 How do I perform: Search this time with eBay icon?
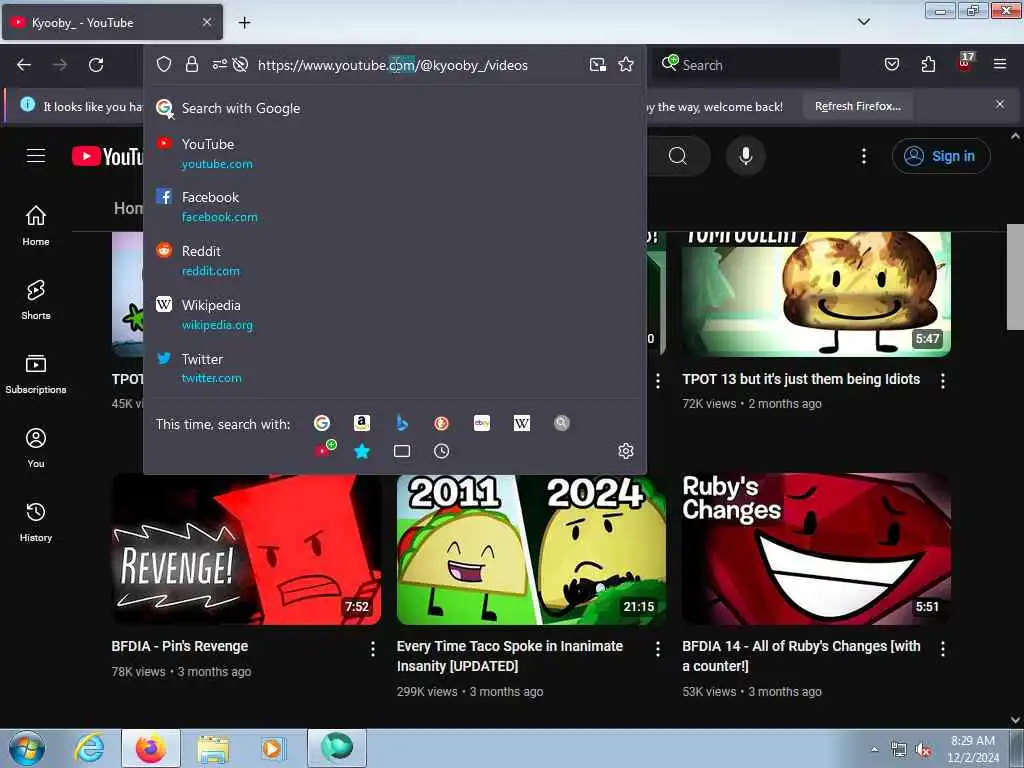pos(482,423)
